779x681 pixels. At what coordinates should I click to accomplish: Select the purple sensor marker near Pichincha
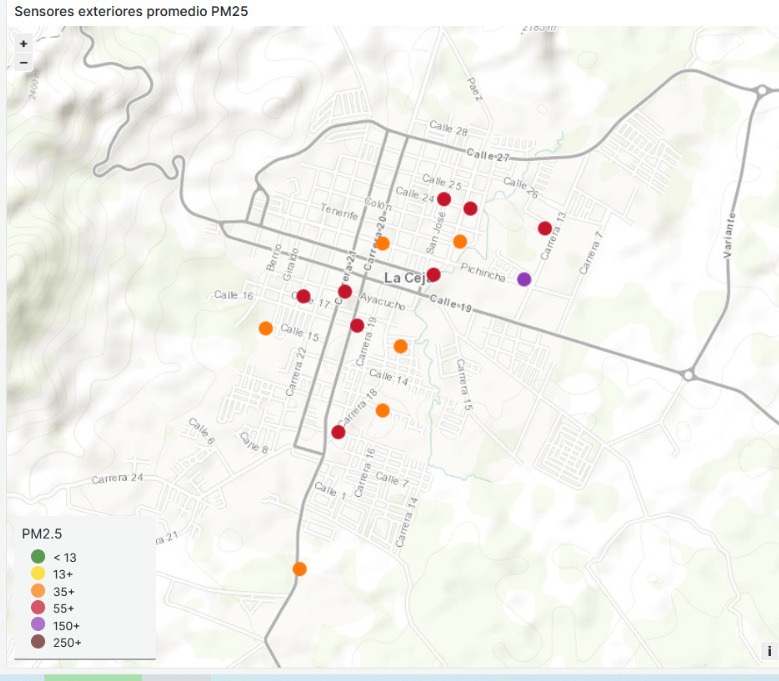click(x=524, y=279)
